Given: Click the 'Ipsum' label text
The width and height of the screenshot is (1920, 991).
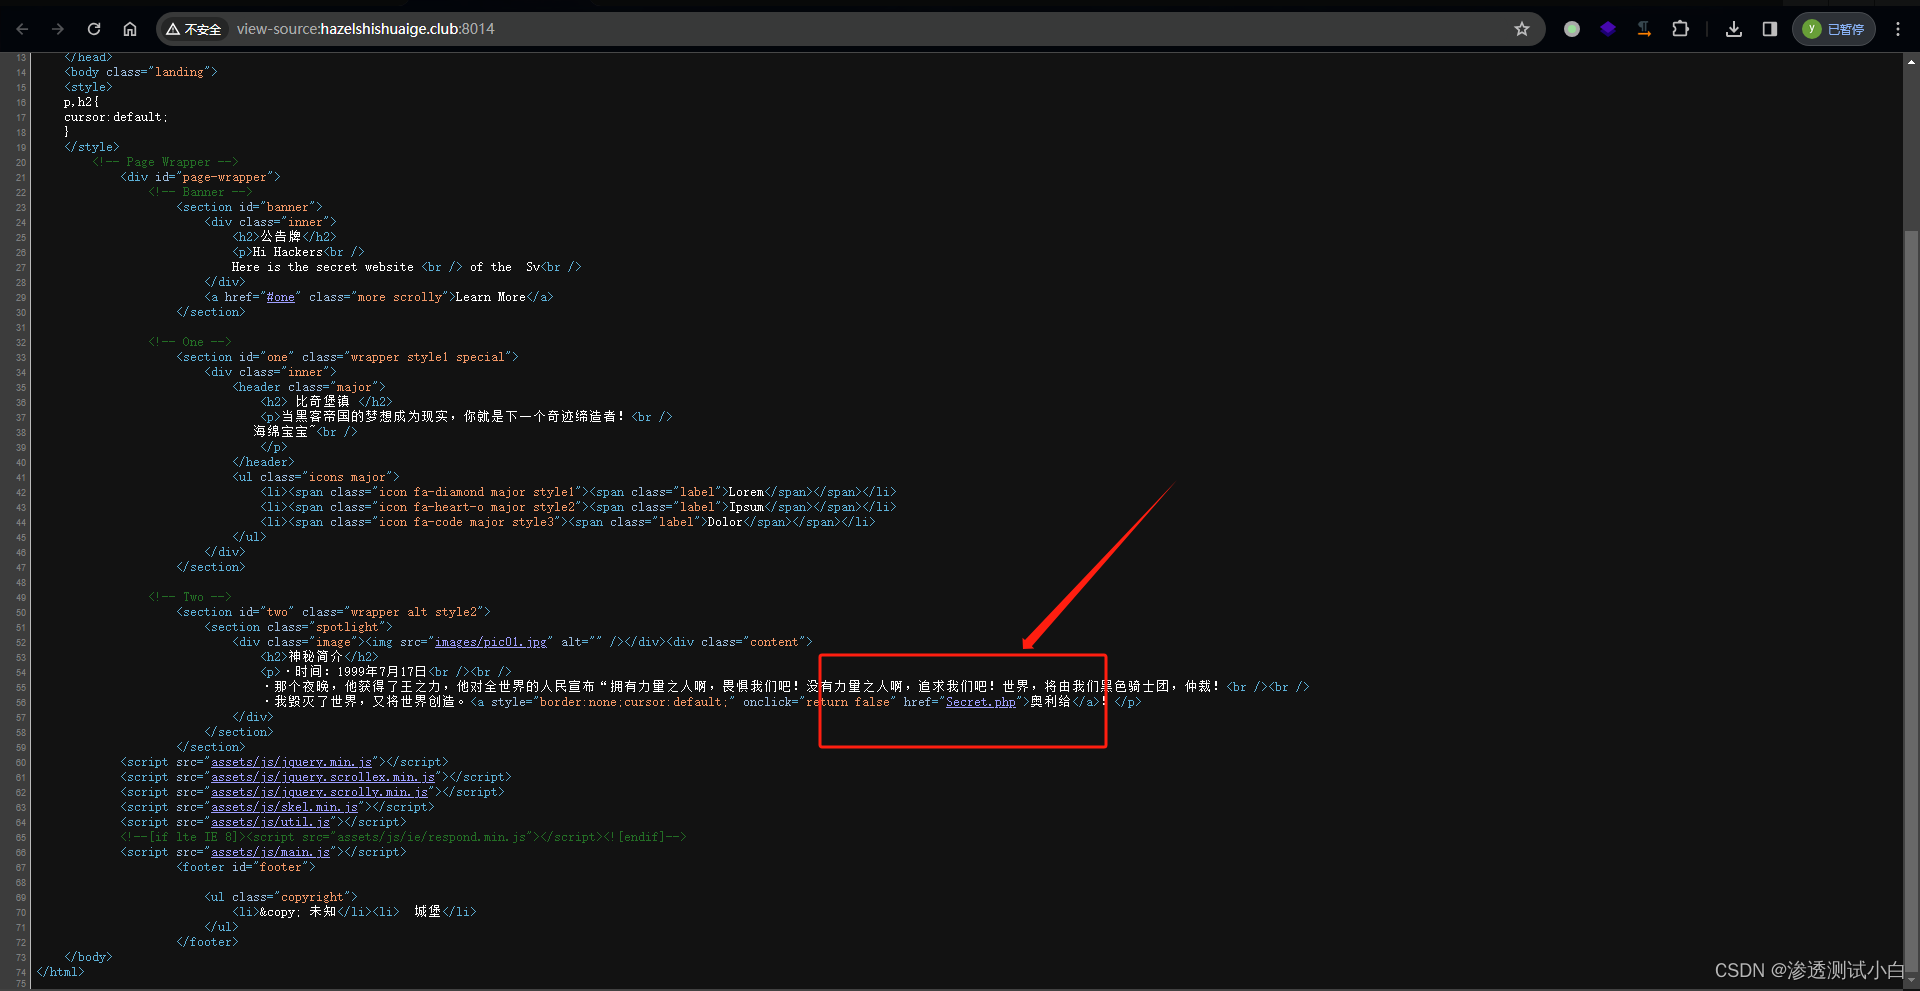Looking at the screenshot, I should (746, 507).
